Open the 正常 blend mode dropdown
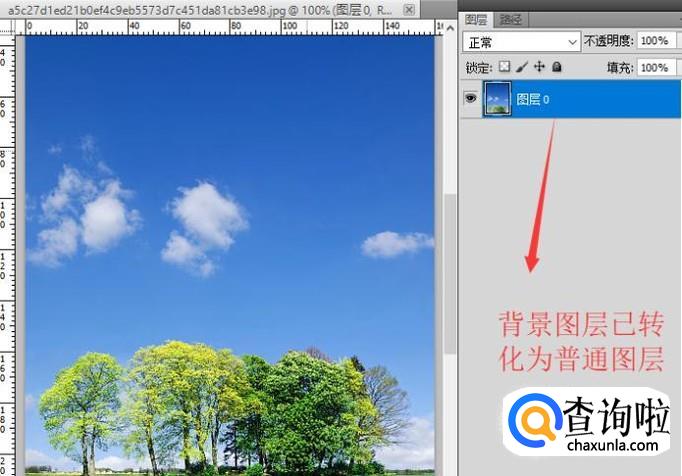The height and width of the screenshot is (476, 682). click(x=522, y=42)
